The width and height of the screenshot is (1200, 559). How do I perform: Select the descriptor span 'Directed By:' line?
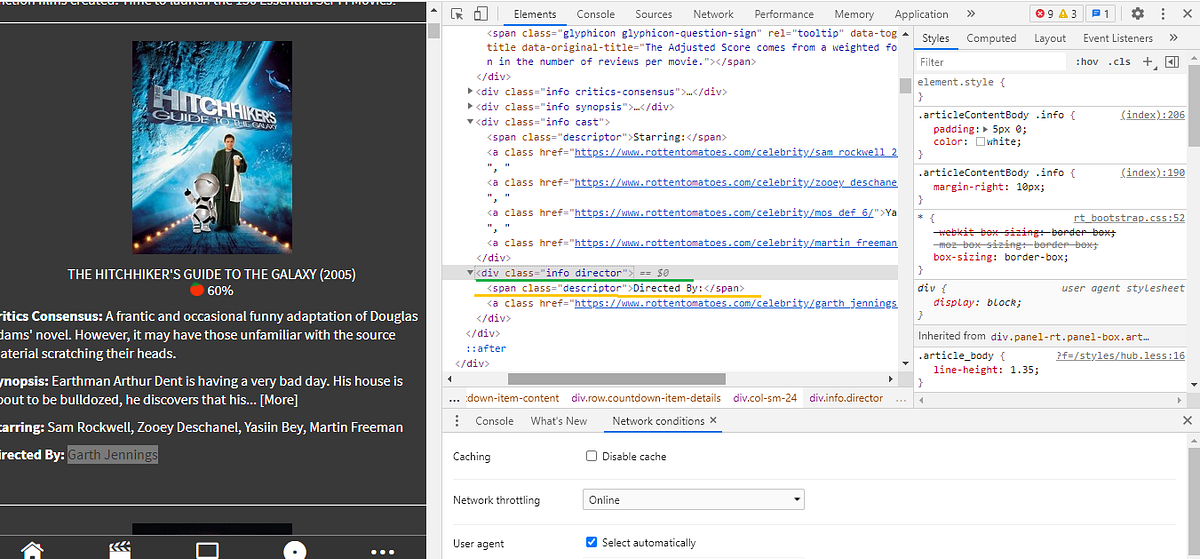(616, 288)
